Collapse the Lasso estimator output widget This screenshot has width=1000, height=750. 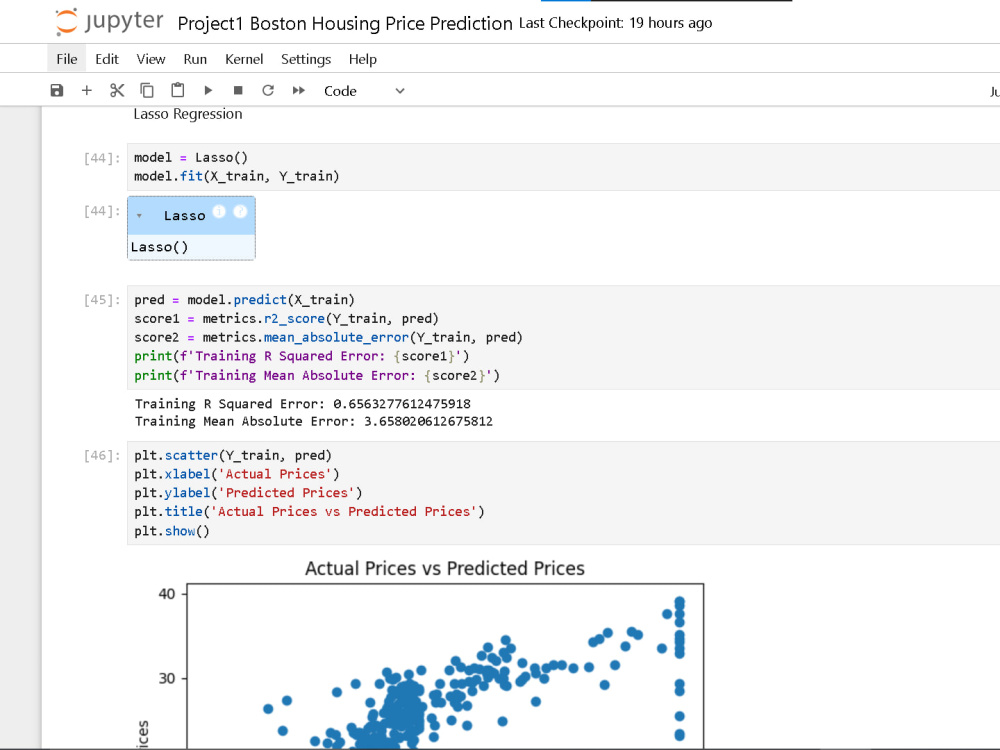point(139,216)
